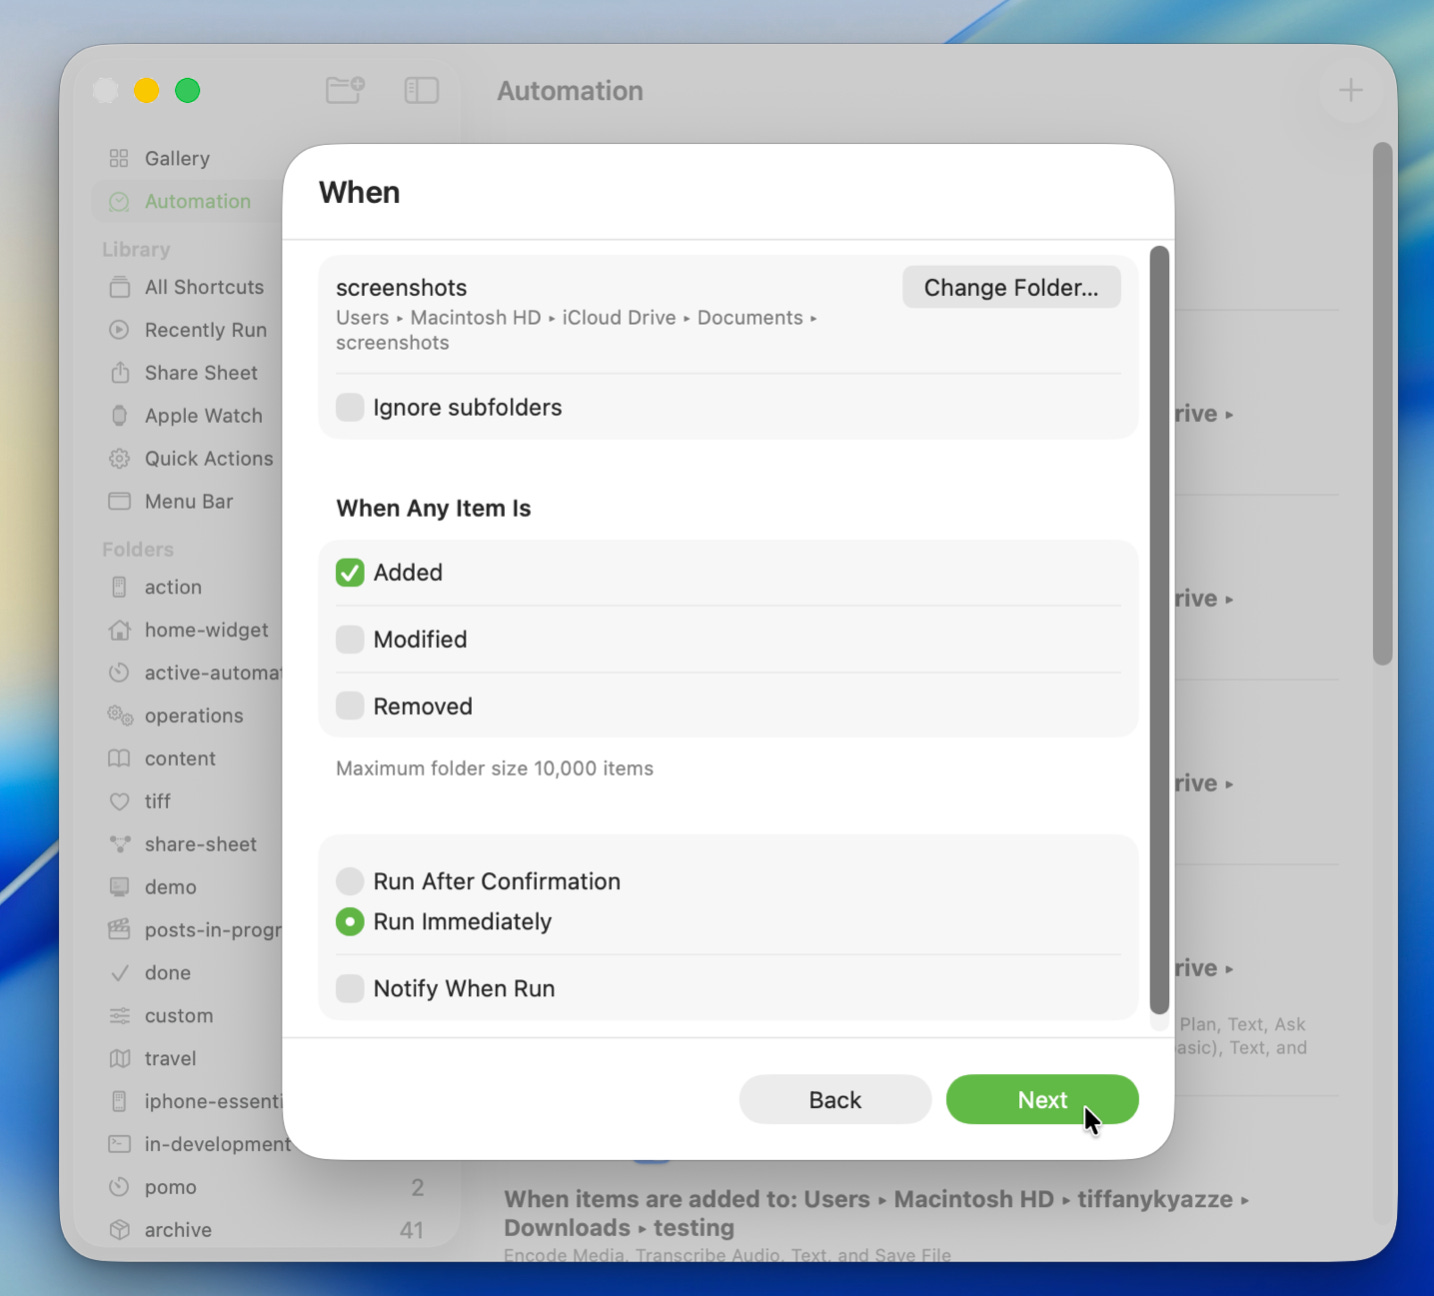1434x1296 pixels.
Task: Click the green zoom window button
Action: [x=188, y=91]
